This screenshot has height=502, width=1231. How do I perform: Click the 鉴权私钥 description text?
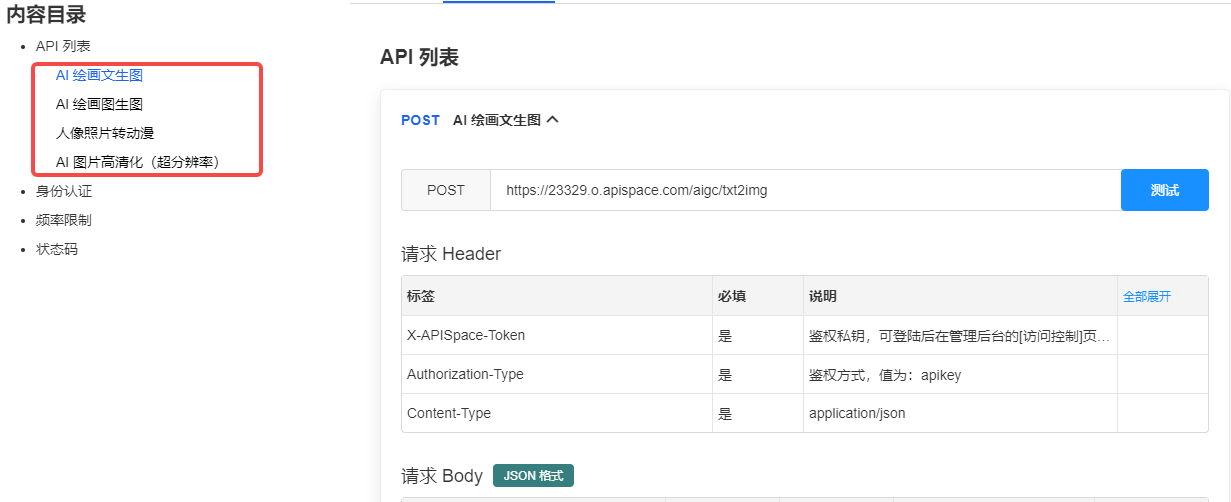pyautogui.click(x=959, y=335)
